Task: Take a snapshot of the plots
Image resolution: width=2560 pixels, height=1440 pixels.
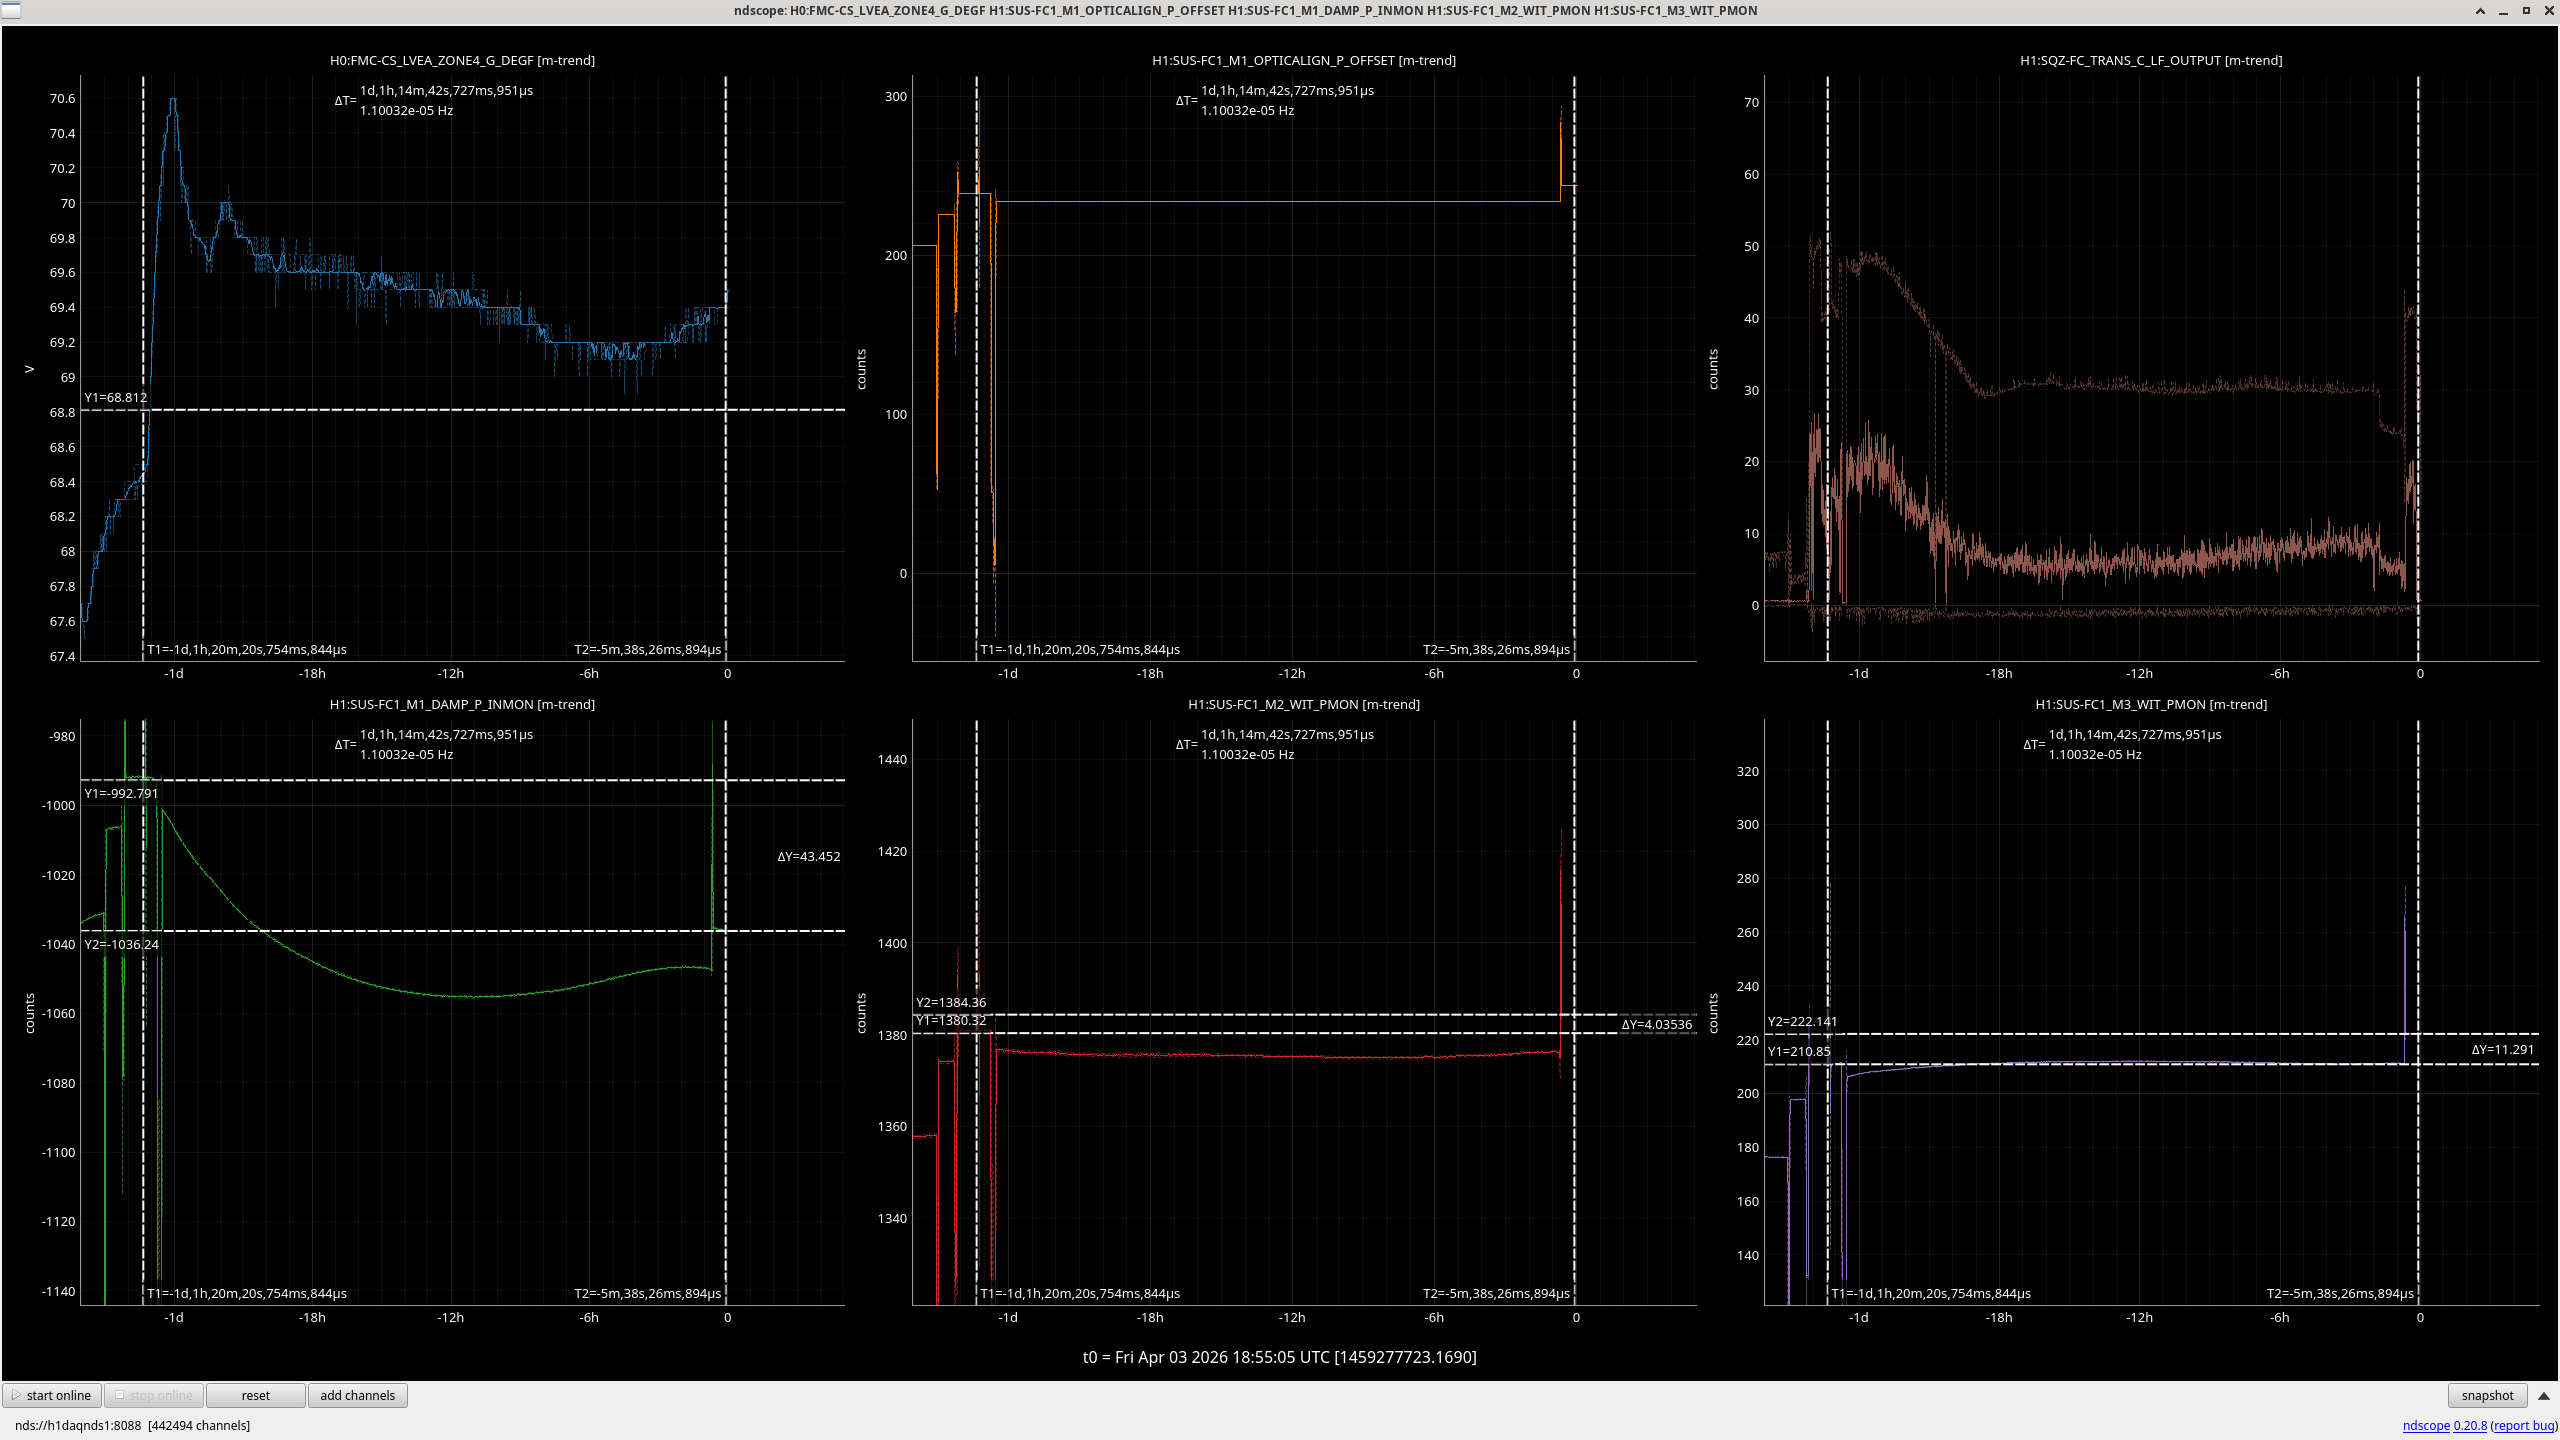Action: tap(2487, 1395)
